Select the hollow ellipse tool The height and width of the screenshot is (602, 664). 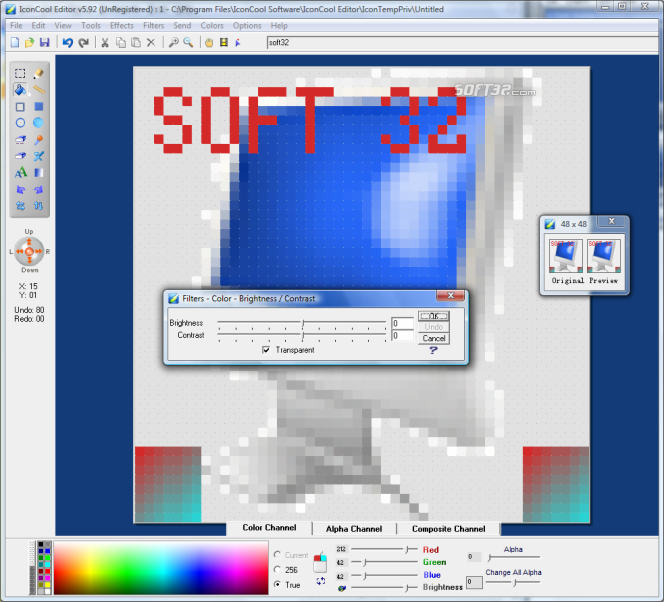(x=20, y=123)
